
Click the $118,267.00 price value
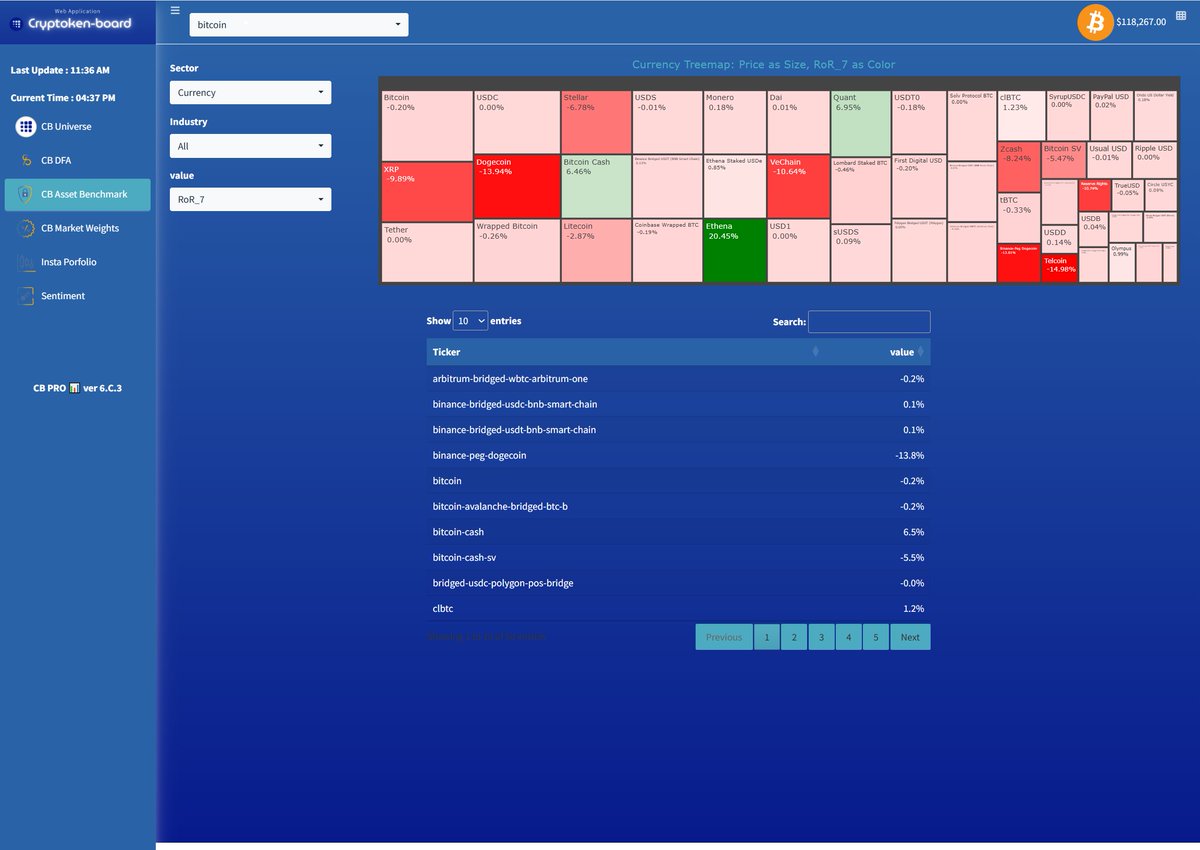(x=1141, y=22)
